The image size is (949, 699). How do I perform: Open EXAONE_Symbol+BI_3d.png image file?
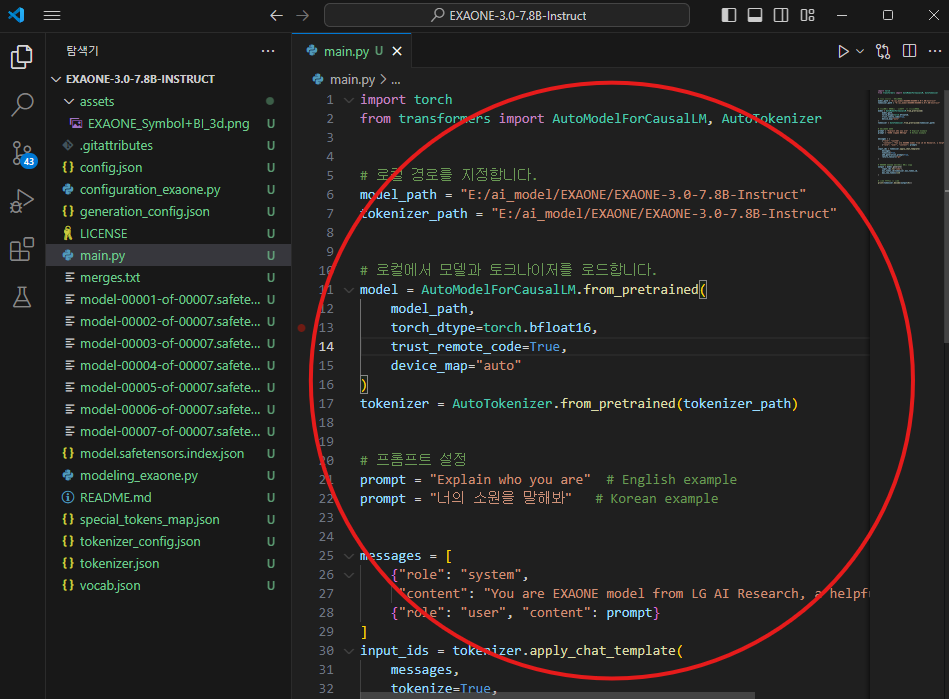coord(168,123)
